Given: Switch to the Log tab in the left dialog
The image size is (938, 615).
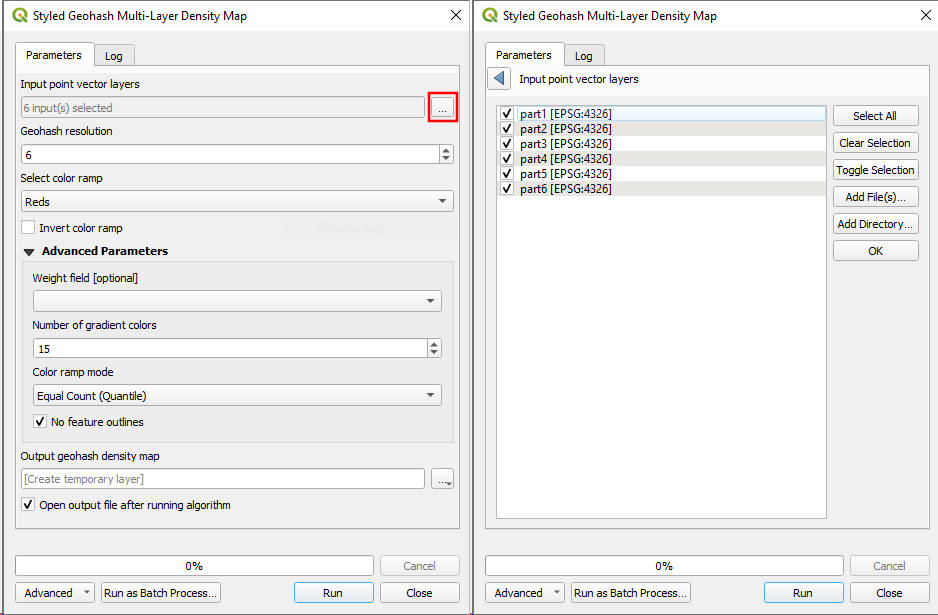Looking at the screenshot, I should tap(114, 56).
